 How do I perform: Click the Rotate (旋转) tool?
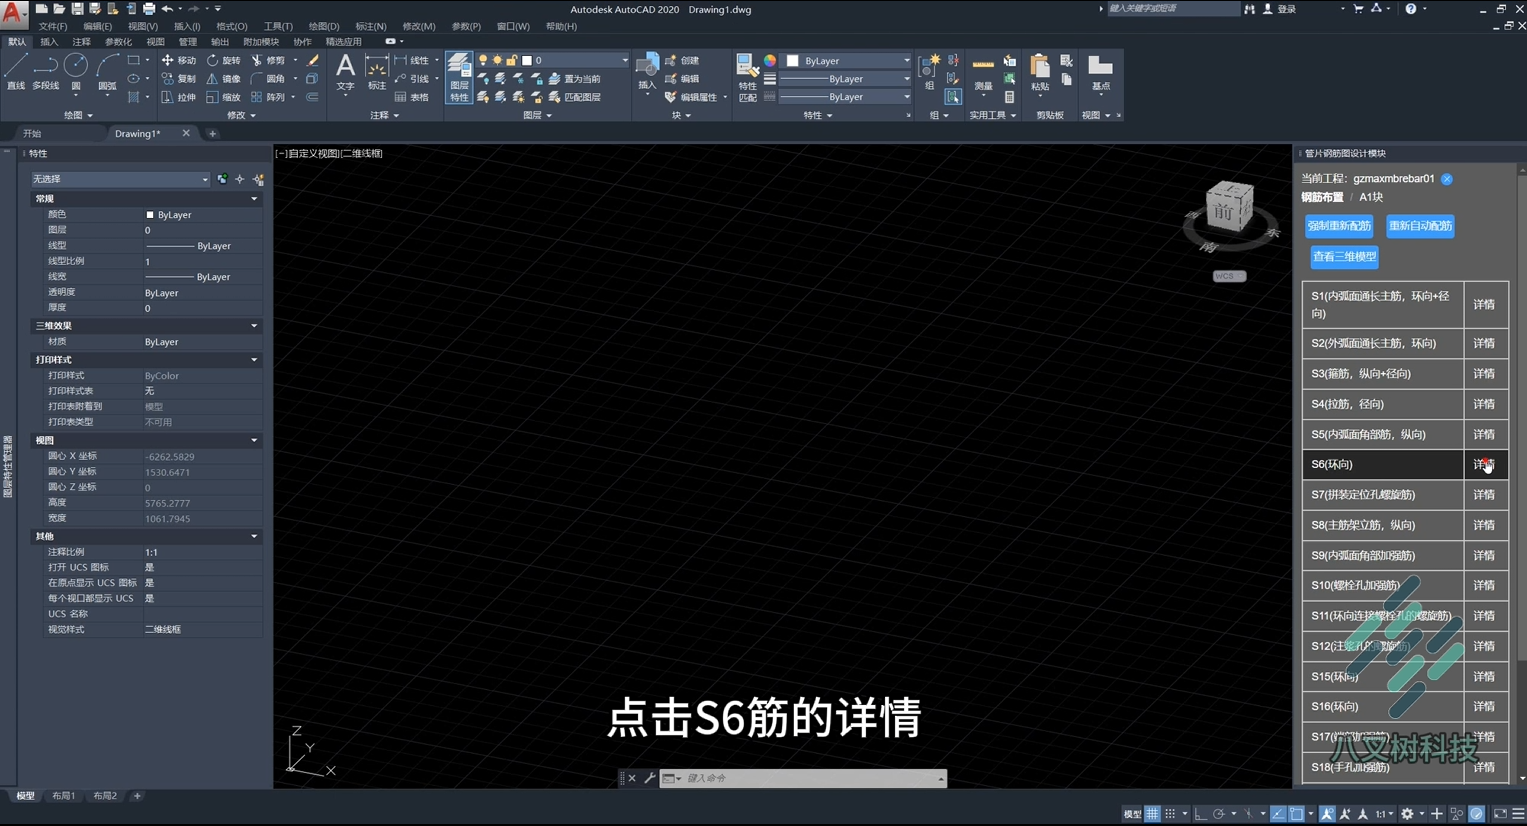(226, 60)
